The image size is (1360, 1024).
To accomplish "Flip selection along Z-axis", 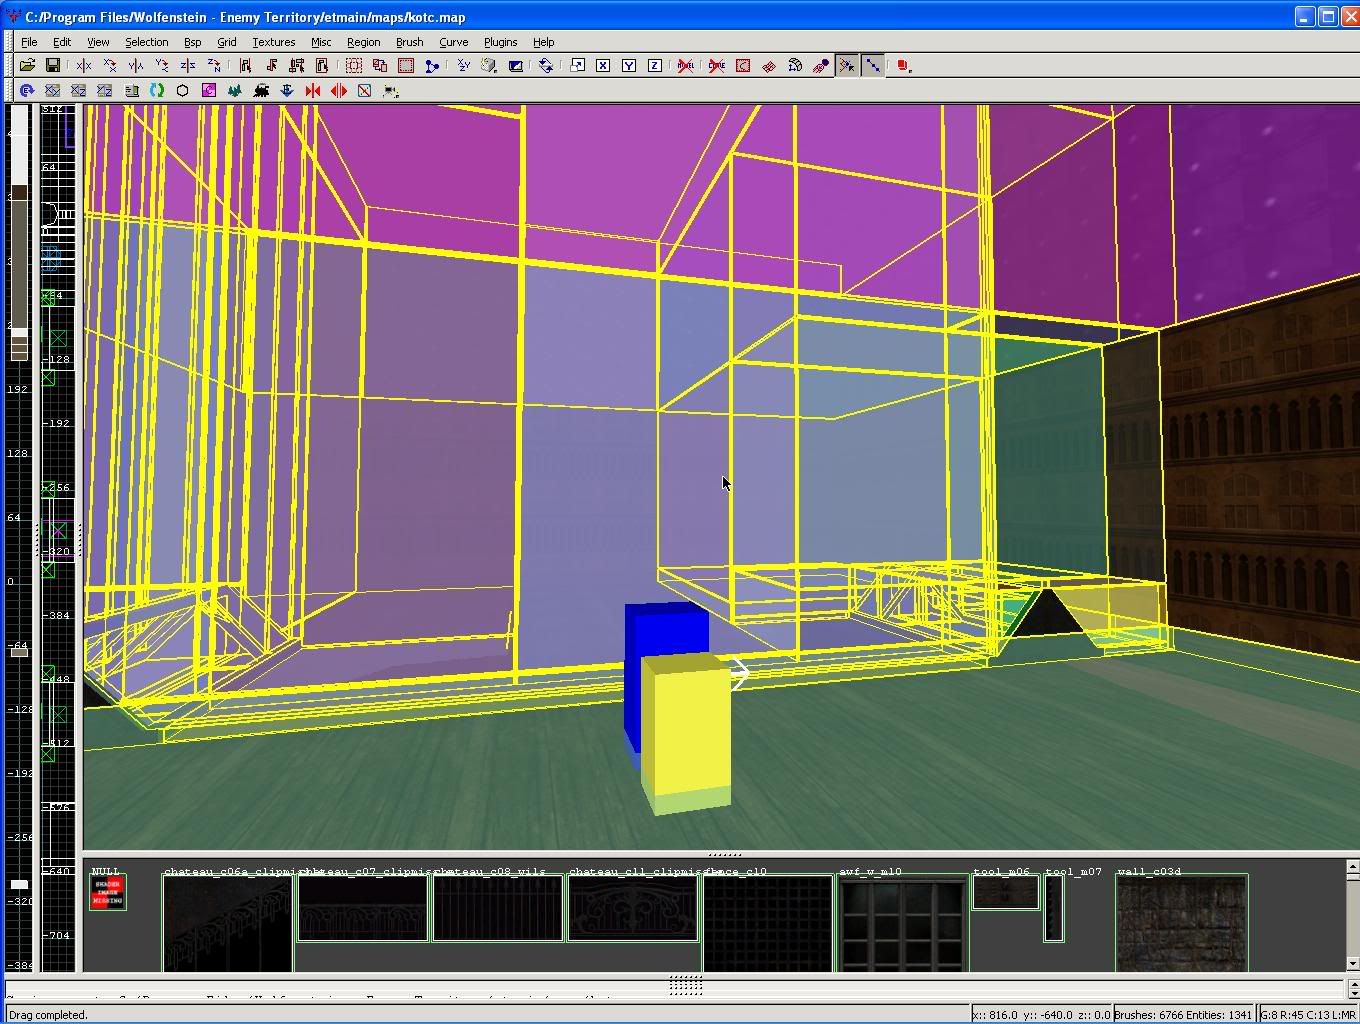I will pyautogui.click(x=188, y=66).
